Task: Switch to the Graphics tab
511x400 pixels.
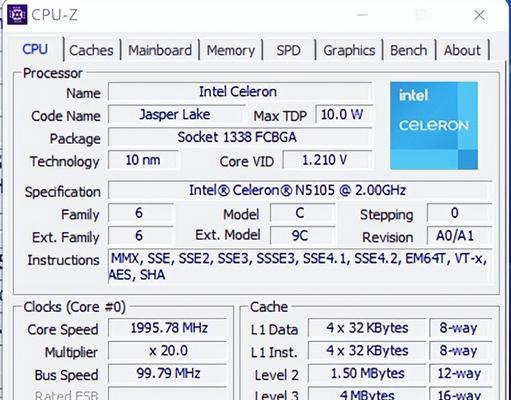Action: (x=349, y=50)
